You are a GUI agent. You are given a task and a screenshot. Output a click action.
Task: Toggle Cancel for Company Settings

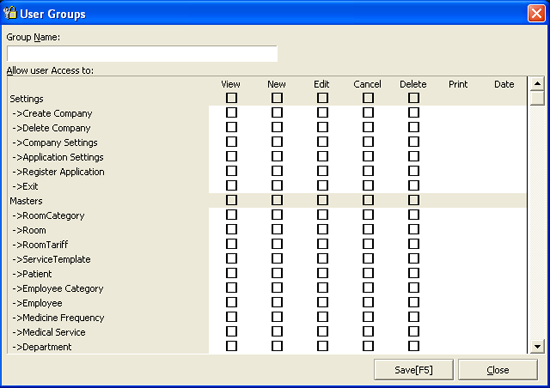point(368,142)
